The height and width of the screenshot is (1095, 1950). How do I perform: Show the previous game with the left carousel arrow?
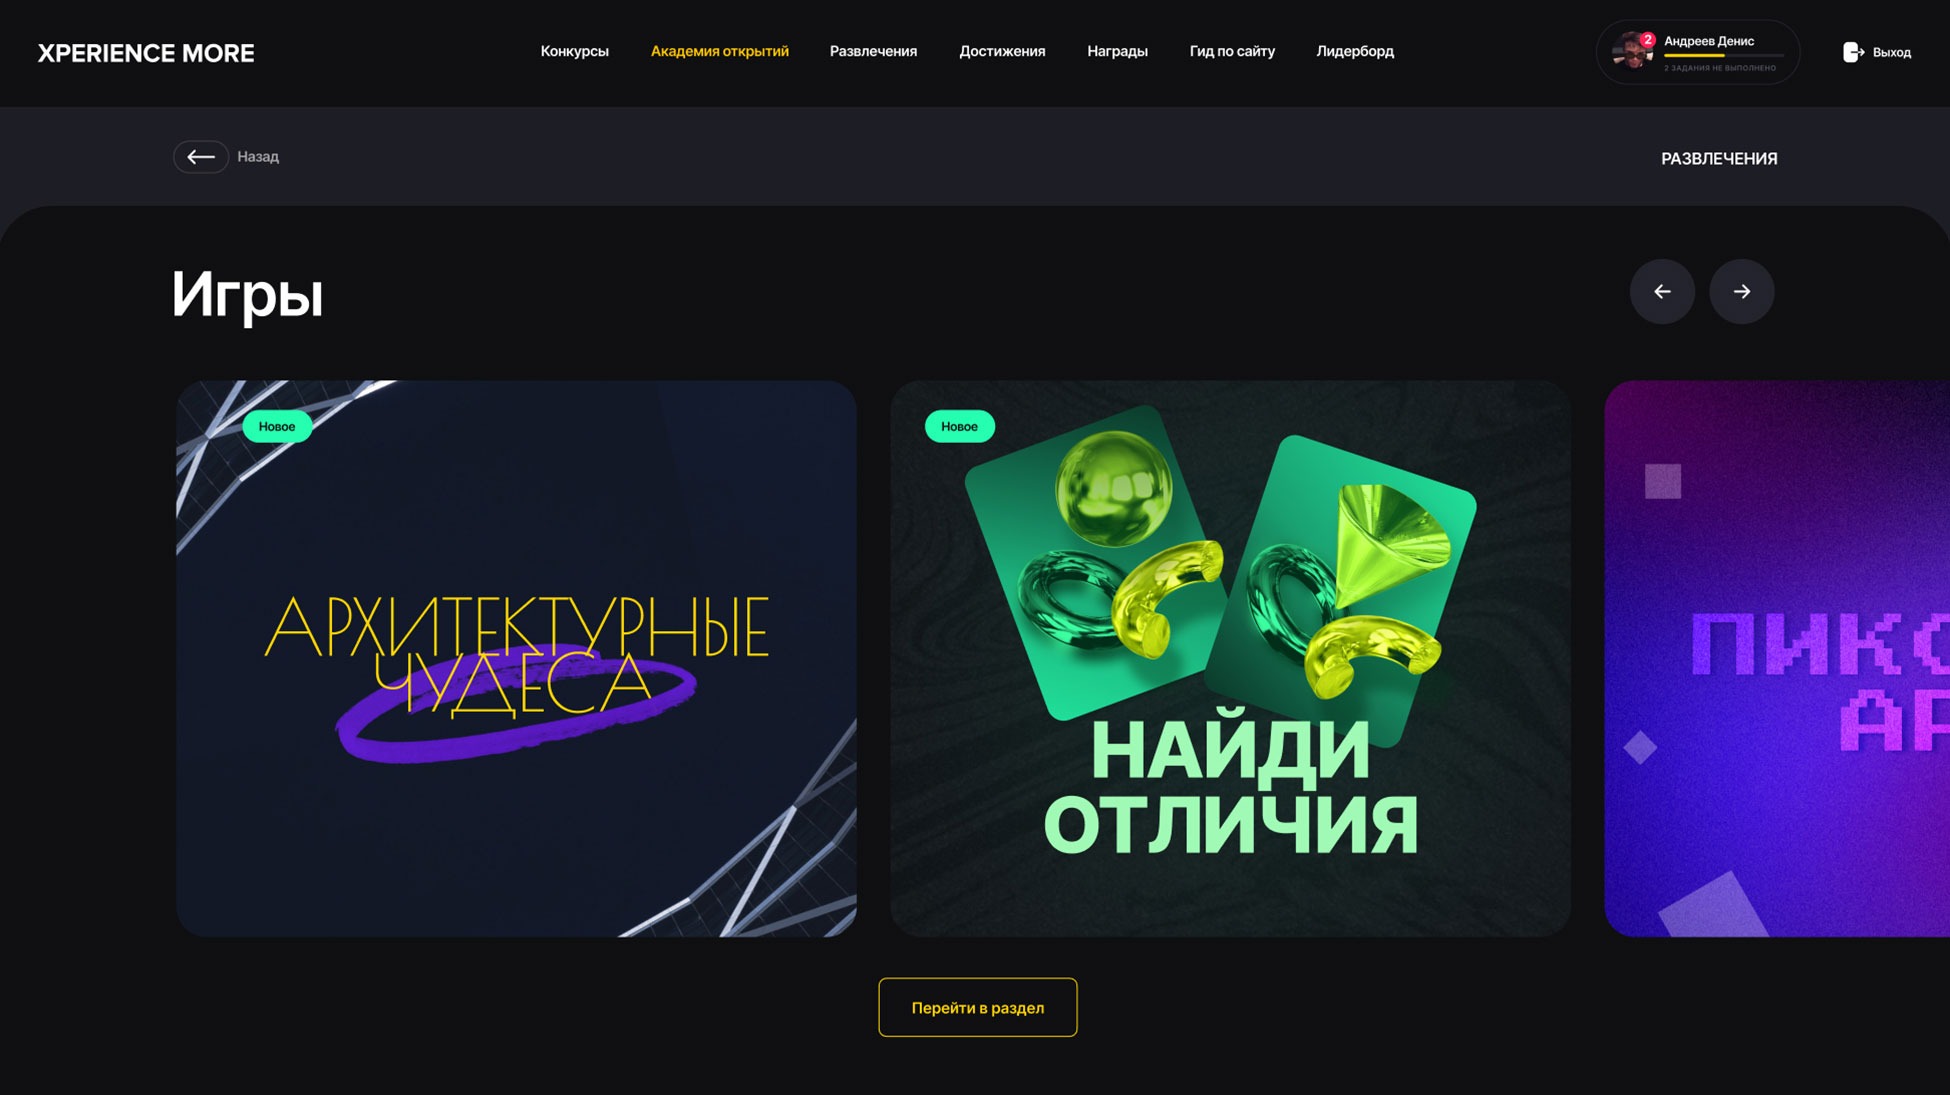(x=1662, y=292)
